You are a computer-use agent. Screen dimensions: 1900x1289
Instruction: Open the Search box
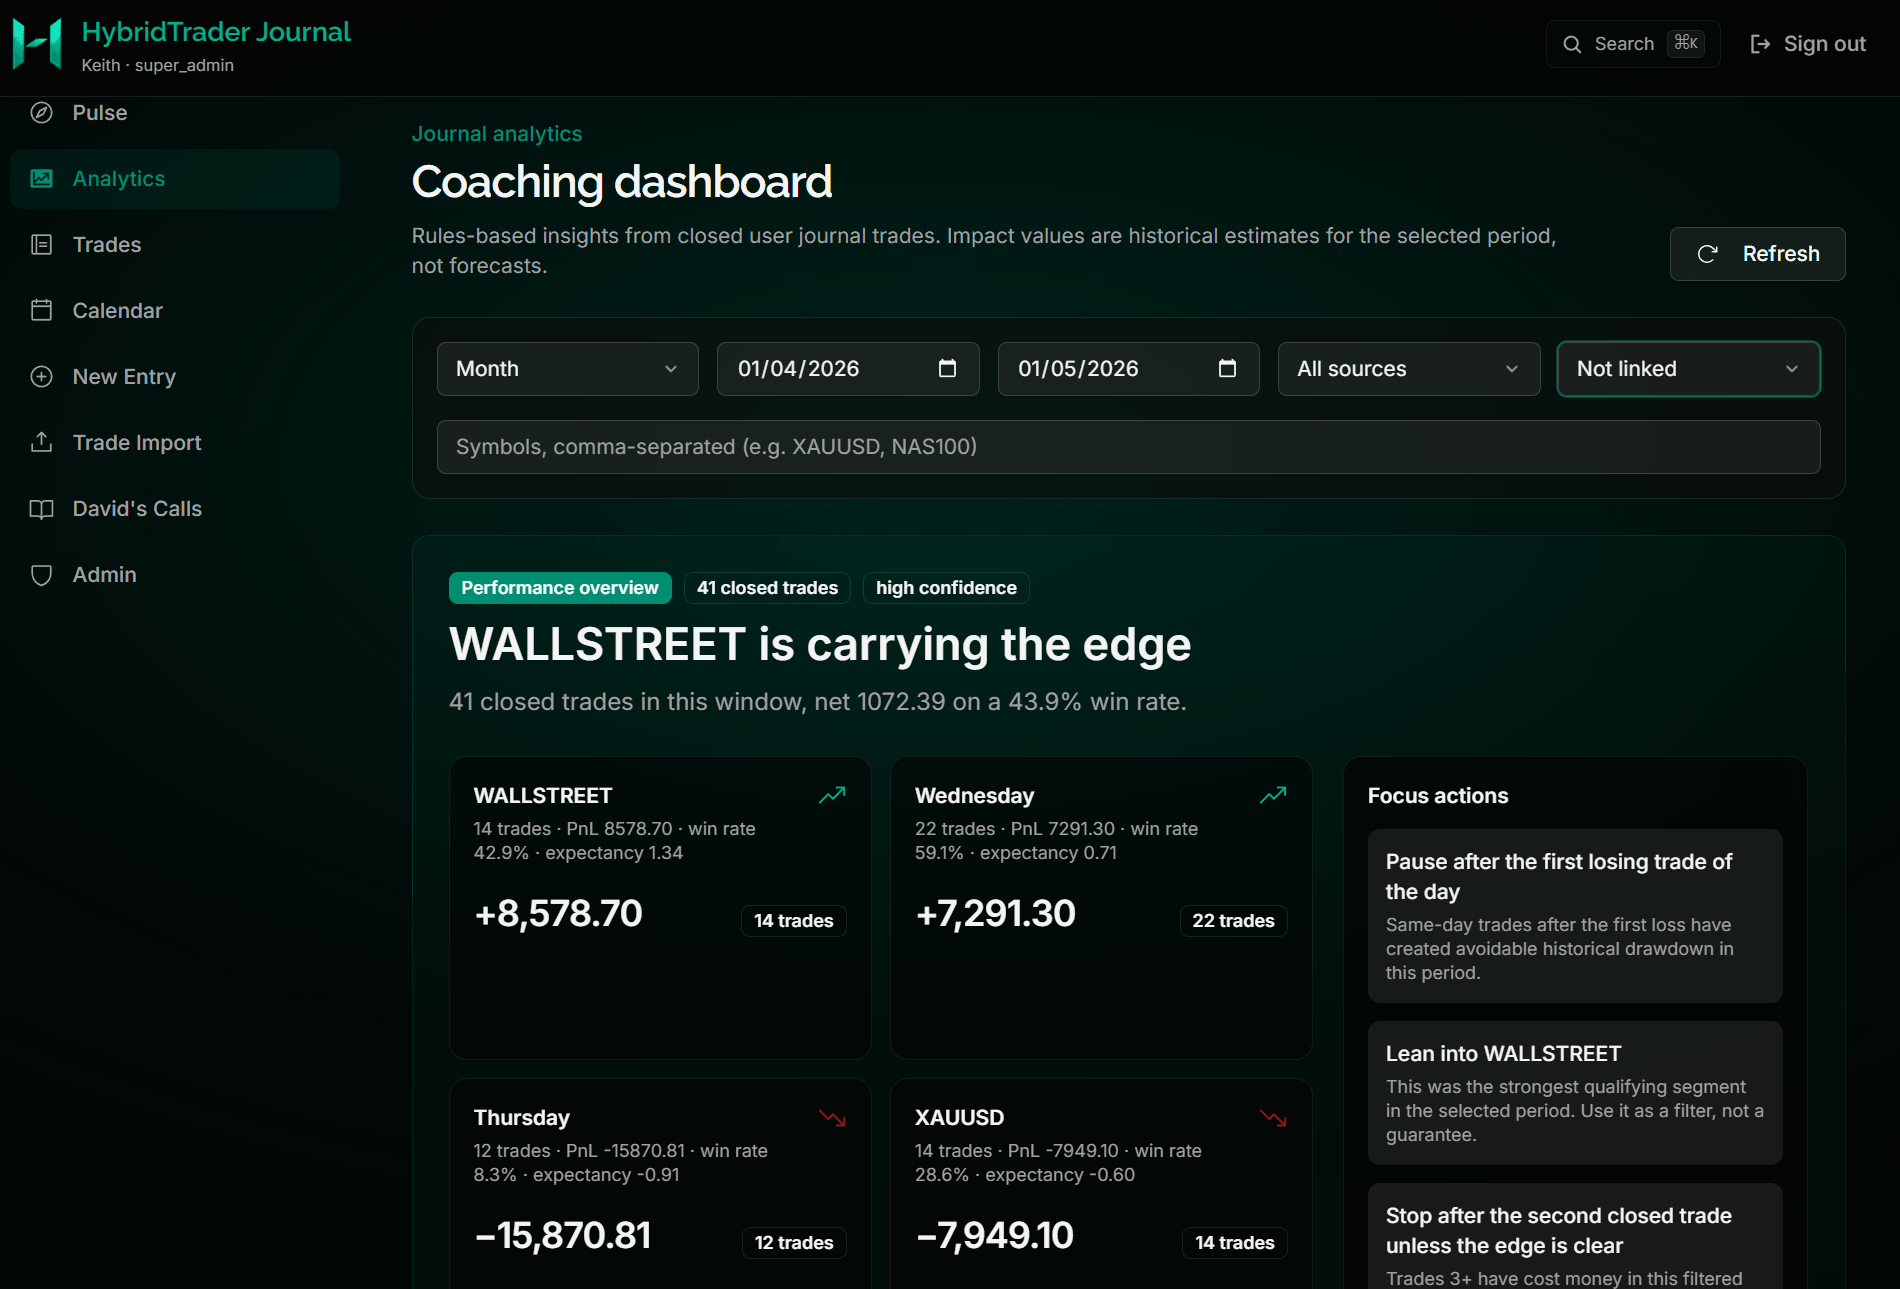click(x=1633, y=44)
